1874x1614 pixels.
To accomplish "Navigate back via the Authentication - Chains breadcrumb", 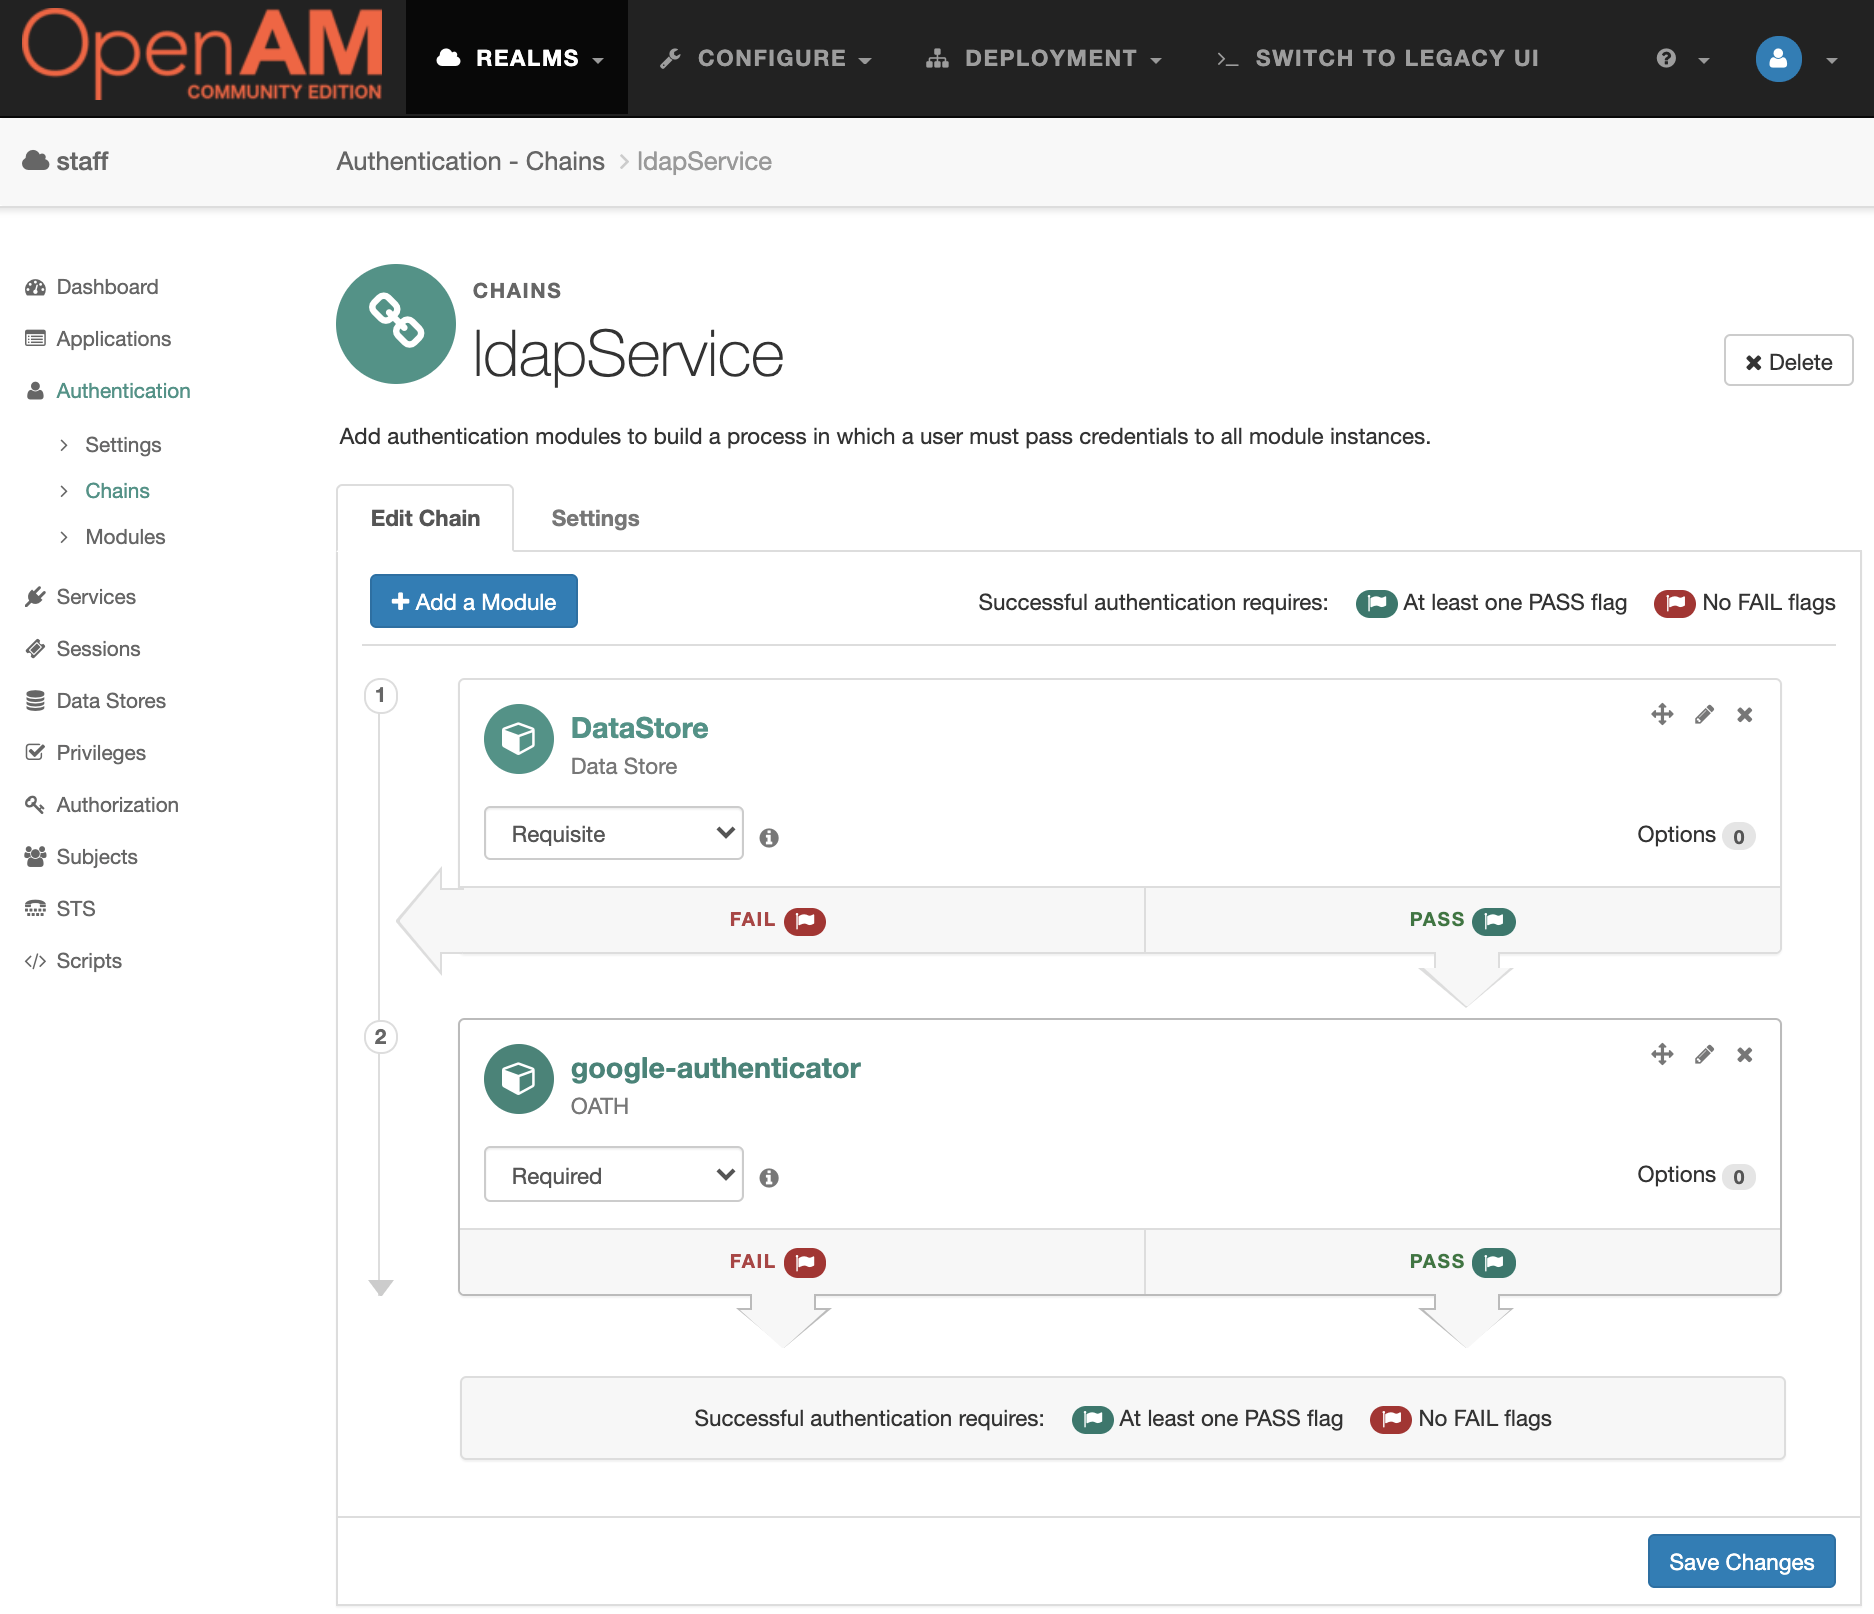I will (470, 160).
